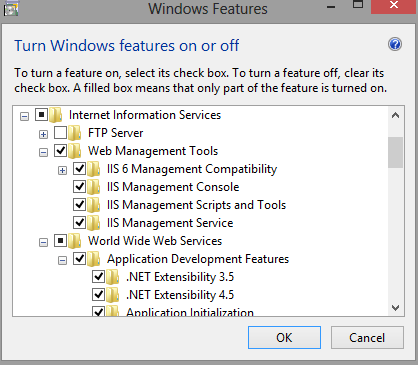The image size is (418, 365).
Task: Collapse the Web Management Tools node
Action: [x=43, y=152]
